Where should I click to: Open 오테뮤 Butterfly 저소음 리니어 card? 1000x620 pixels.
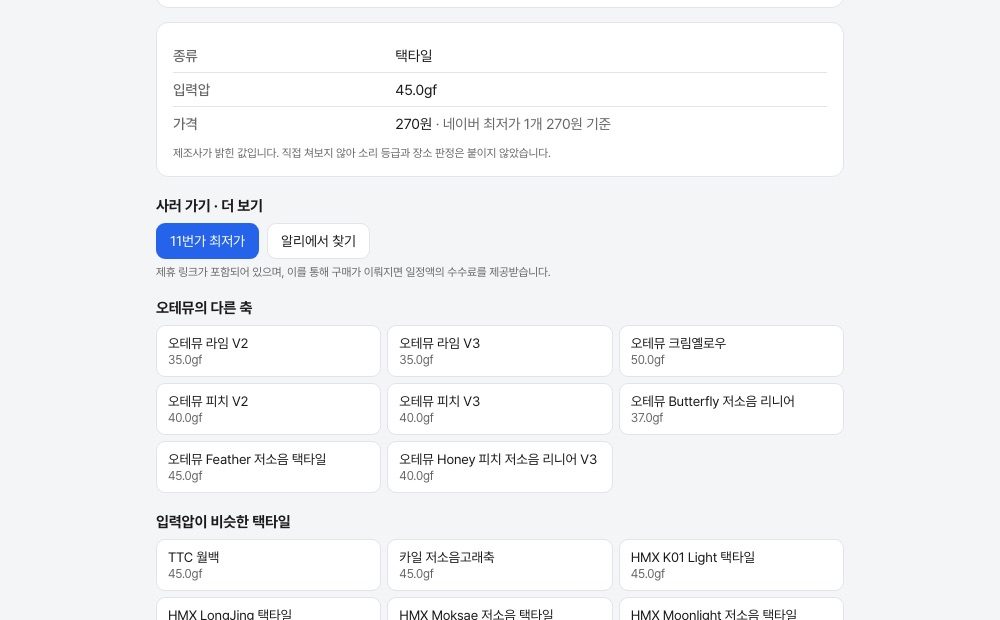click(732, 409)
